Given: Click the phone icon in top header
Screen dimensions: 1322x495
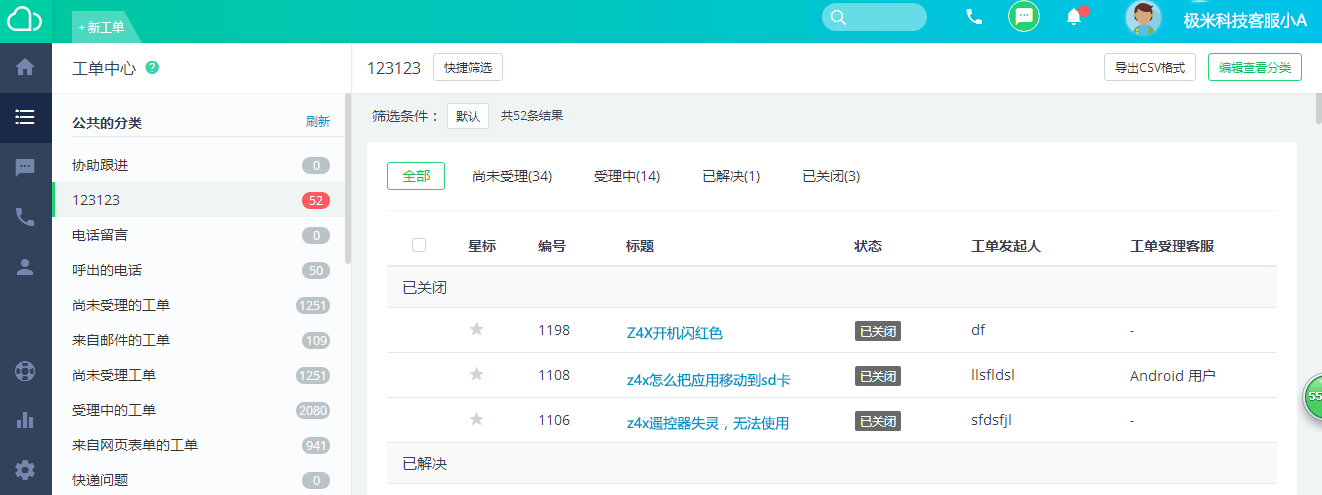Looking at the screenshot, I should [x=974, y=16].
